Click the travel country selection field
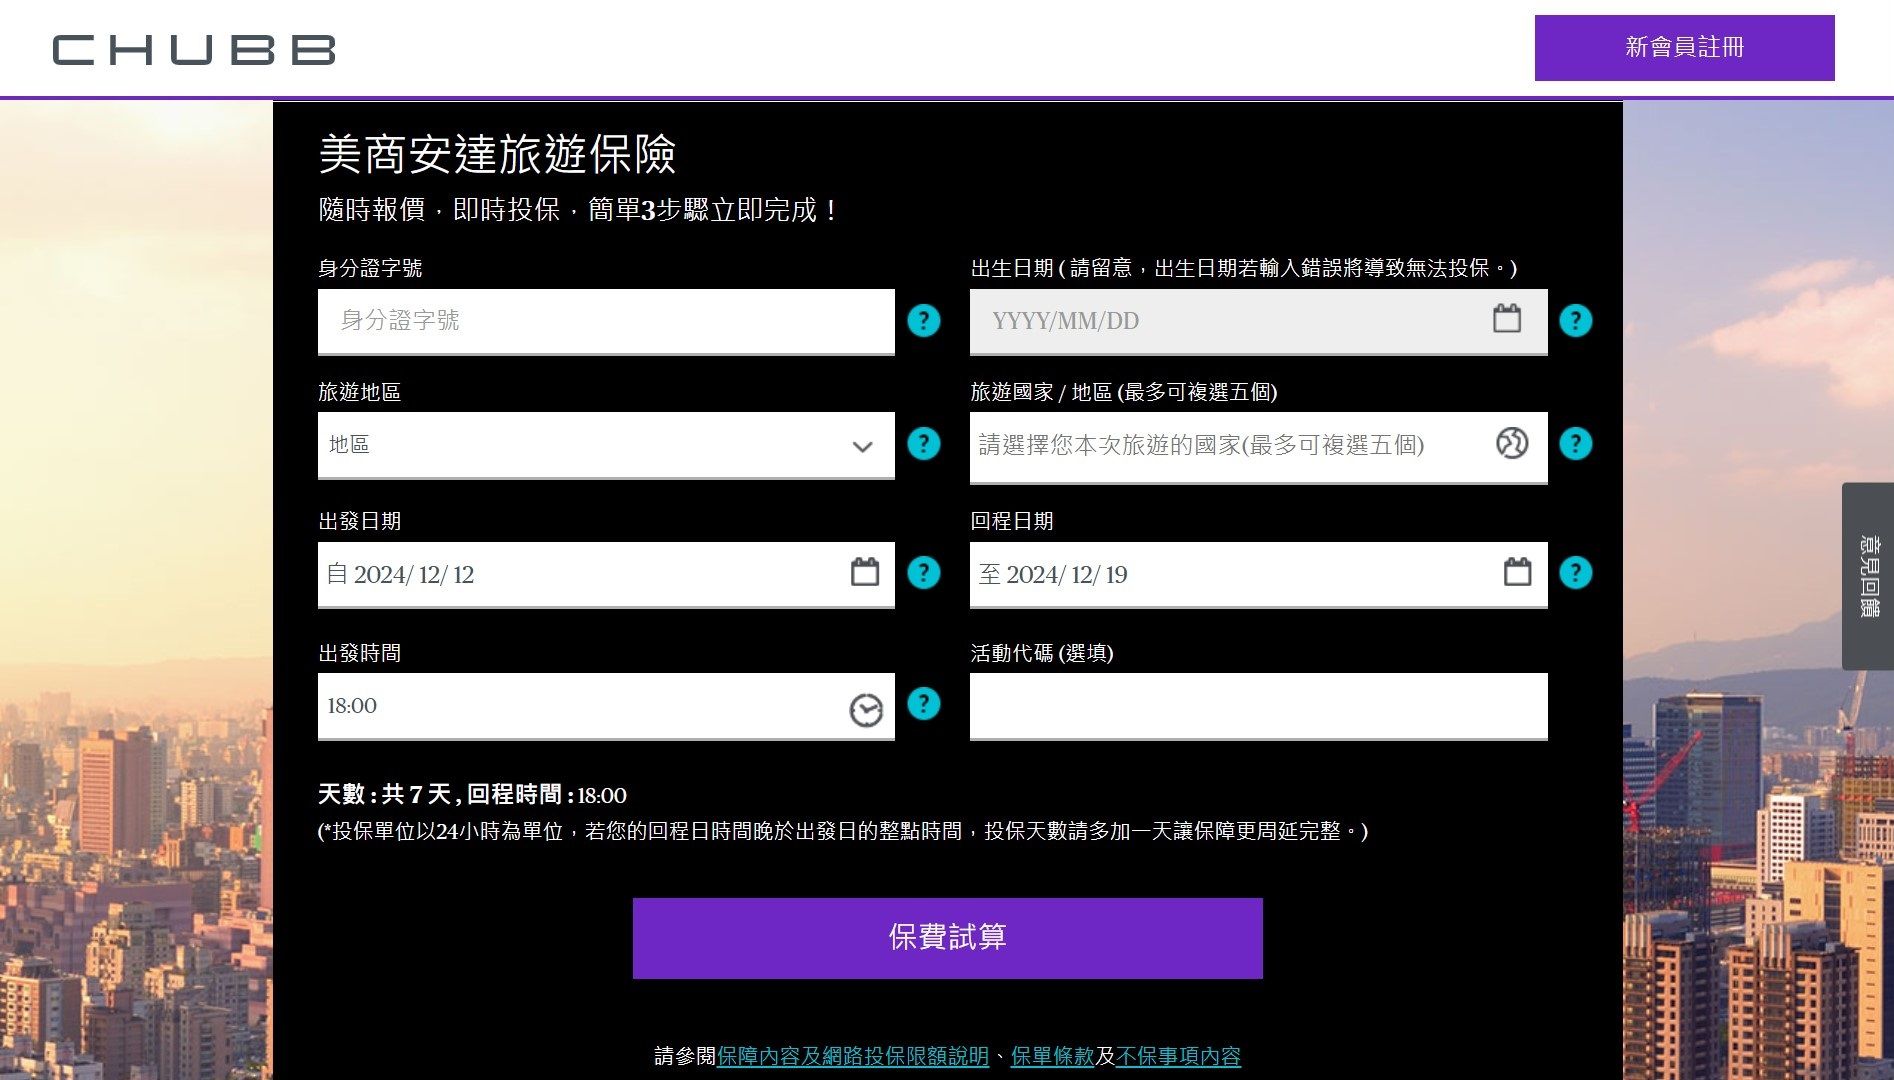 [1258, 446]
